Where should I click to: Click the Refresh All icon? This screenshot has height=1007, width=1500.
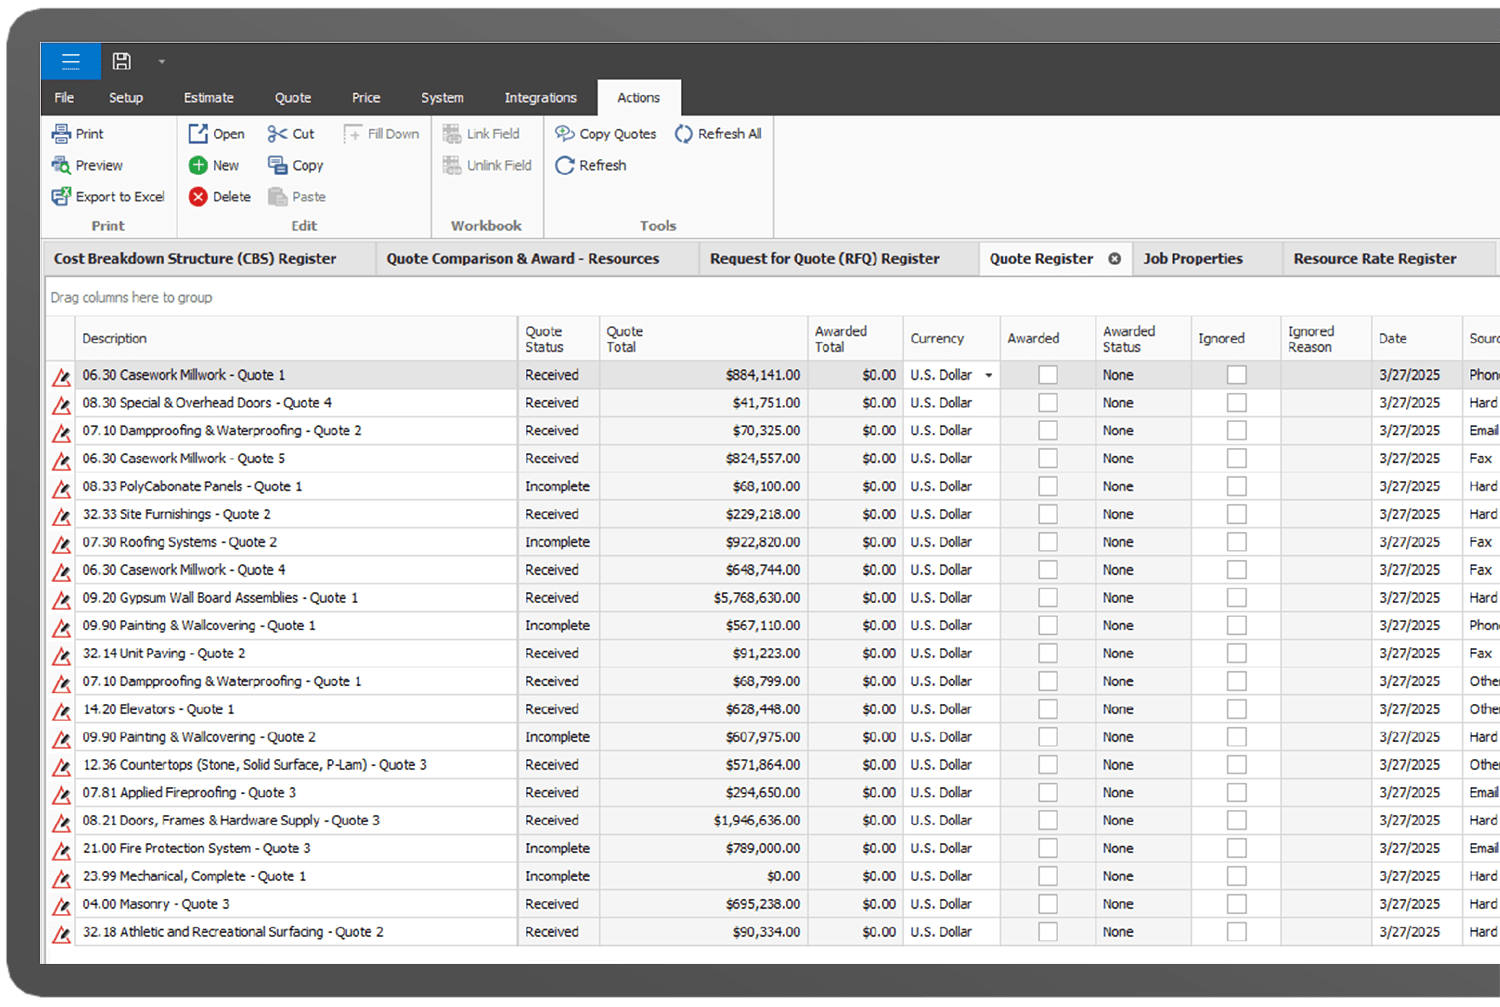(x=684, y=133)
